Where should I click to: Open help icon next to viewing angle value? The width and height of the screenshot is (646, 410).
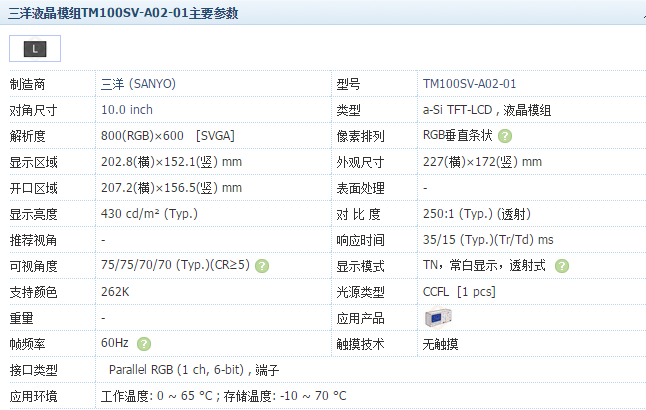(x=262, y=266)
